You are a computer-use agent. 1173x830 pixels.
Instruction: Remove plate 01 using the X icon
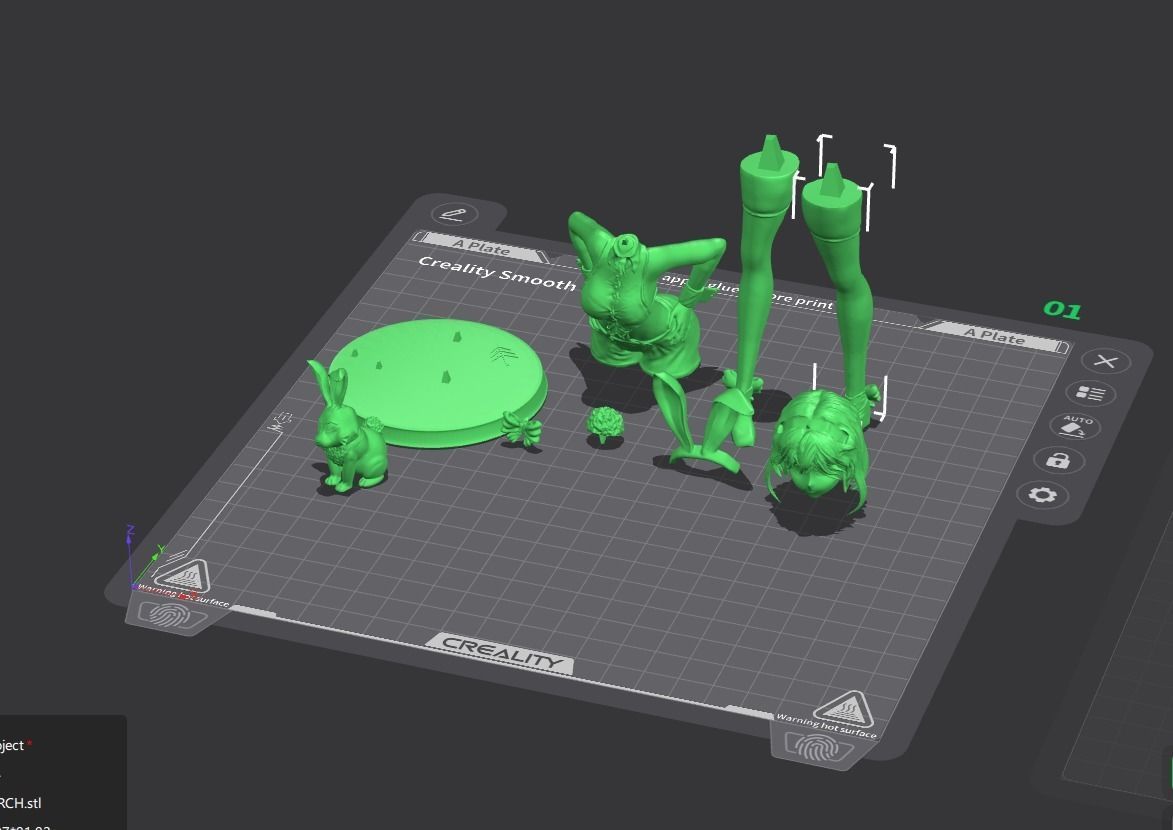(1105, 361)
